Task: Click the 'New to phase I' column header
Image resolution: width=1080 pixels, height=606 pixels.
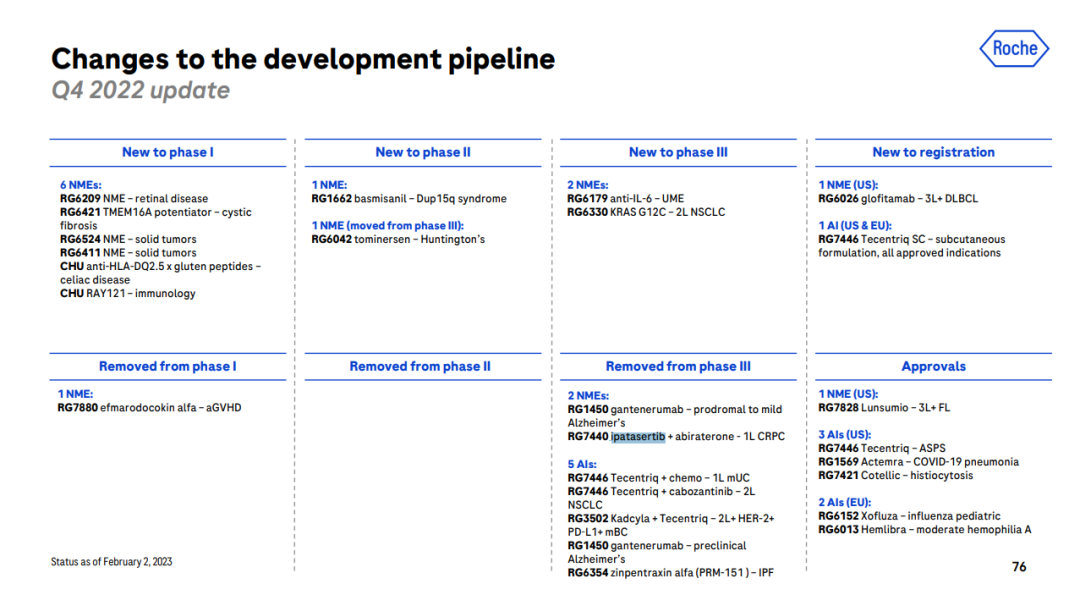Action: coord(167,152)
